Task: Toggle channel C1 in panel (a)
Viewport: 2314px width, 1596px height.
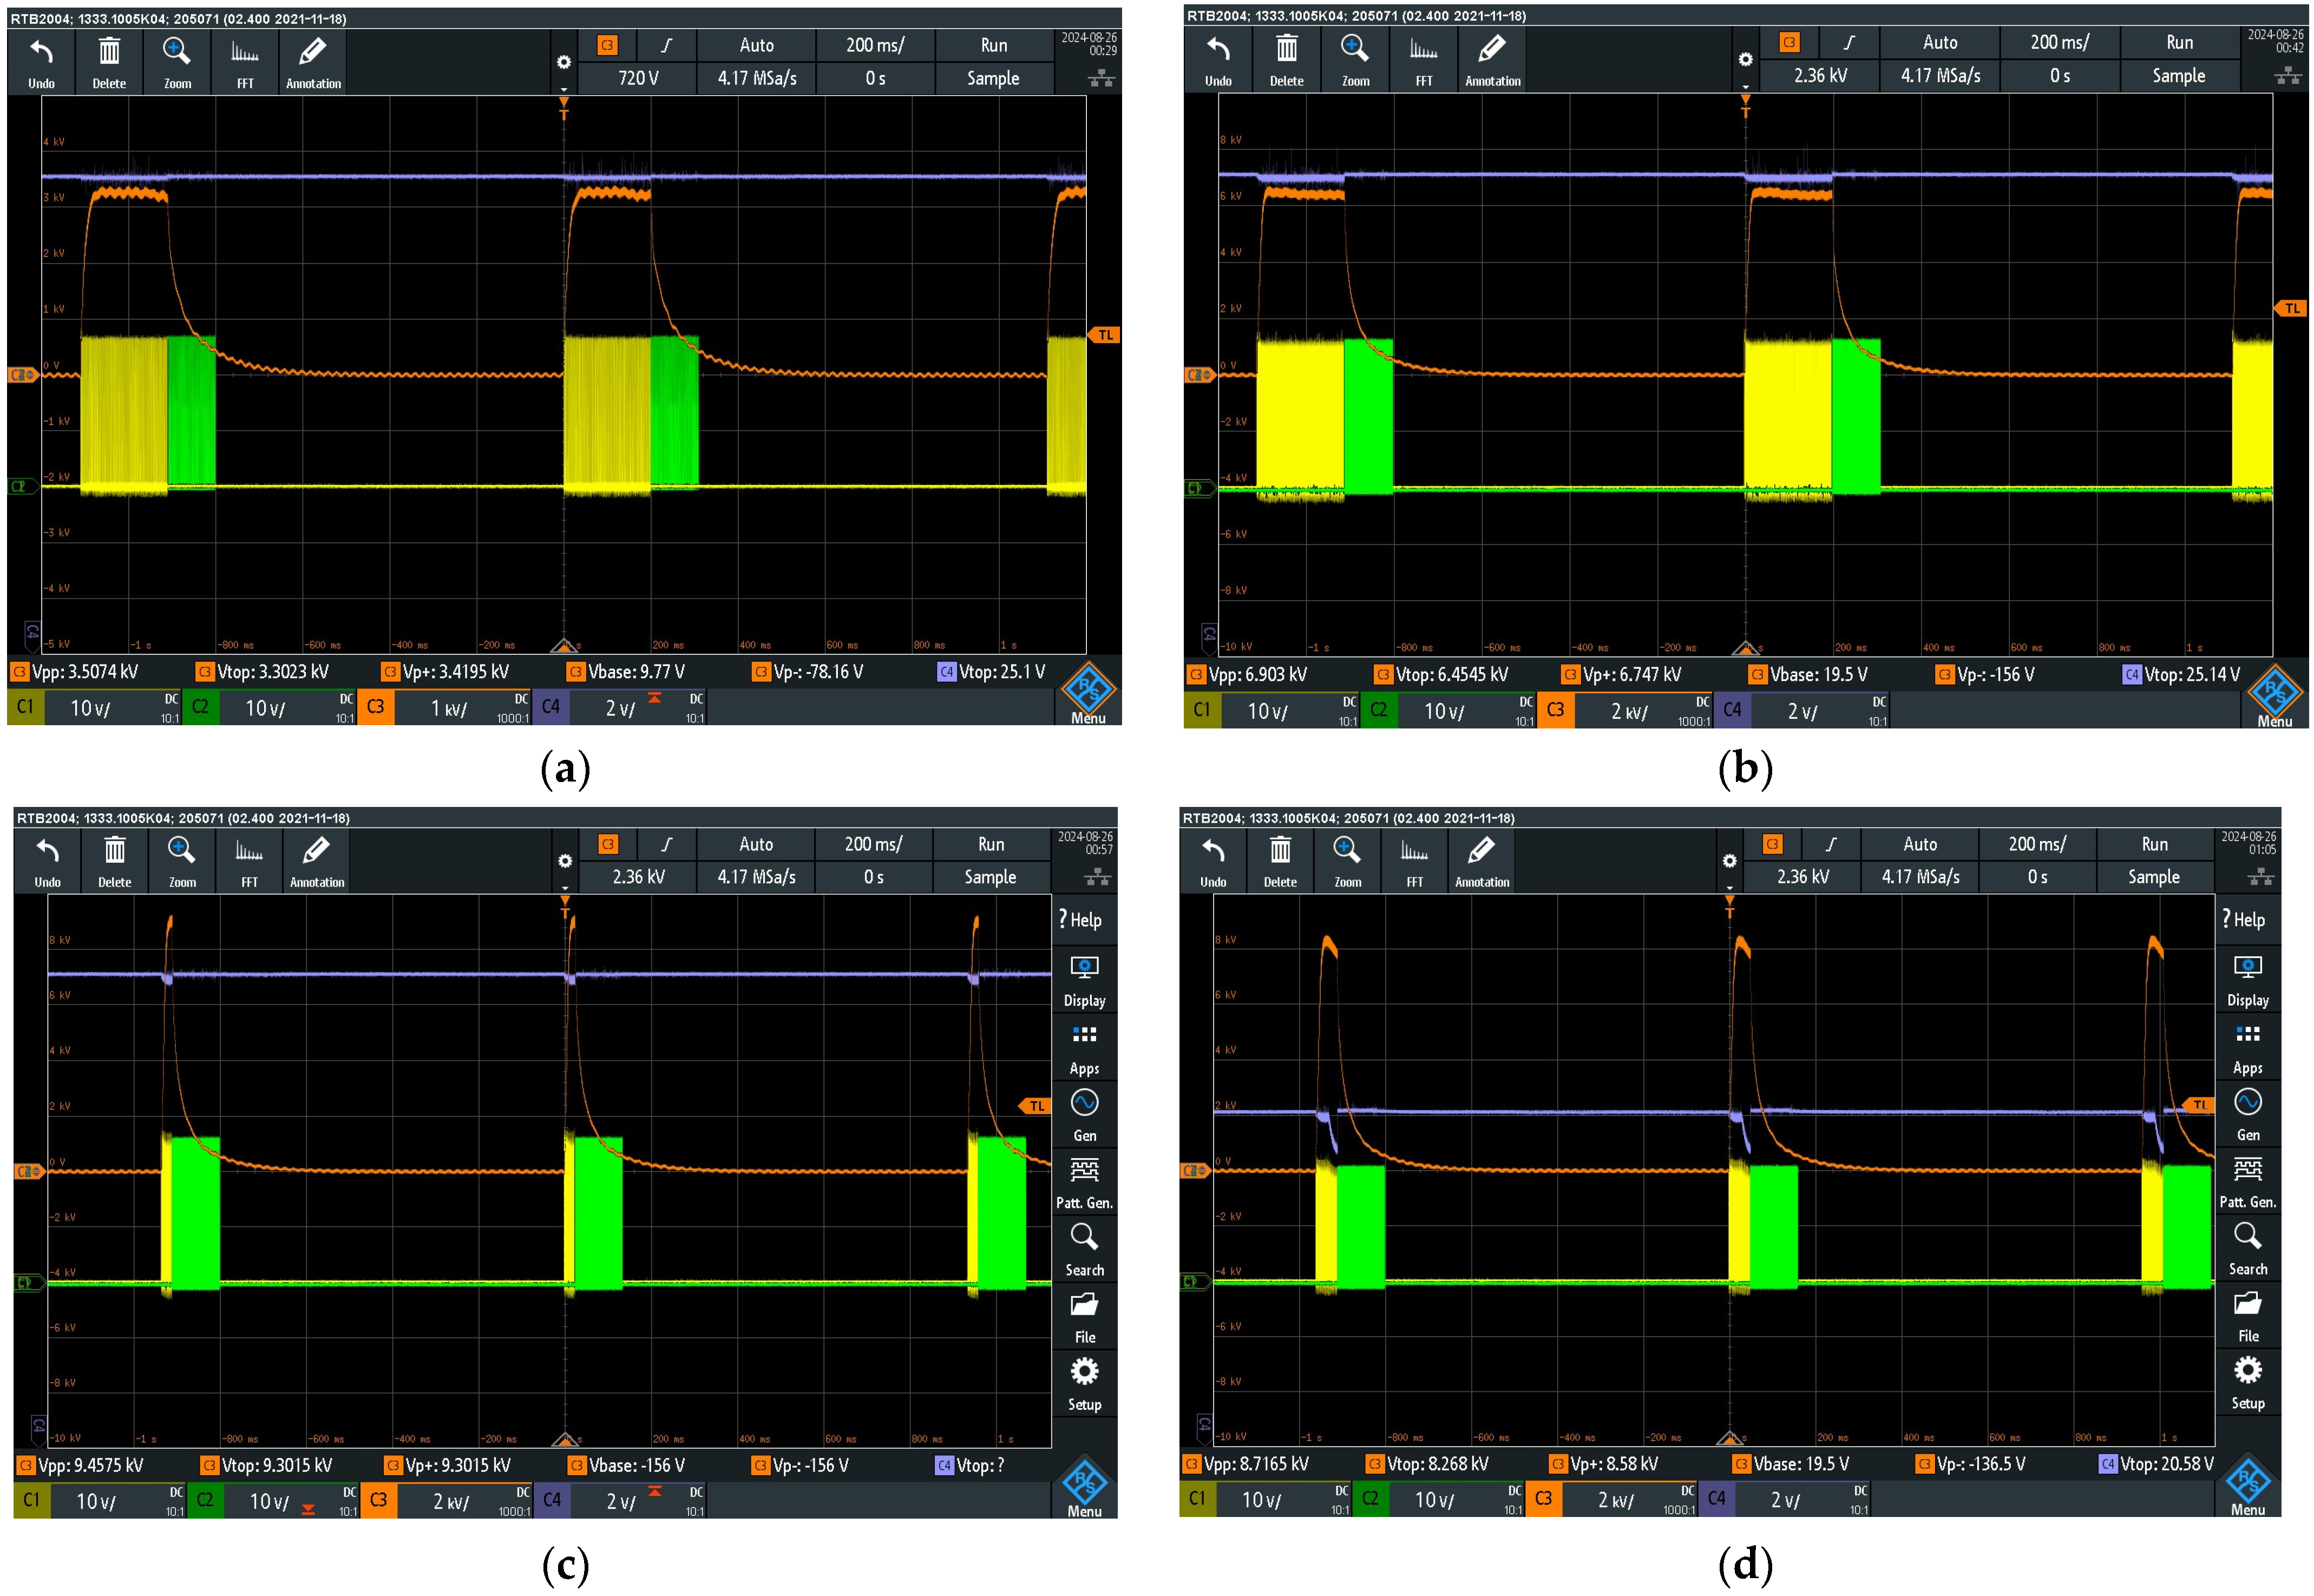Action: pos(26,707)
